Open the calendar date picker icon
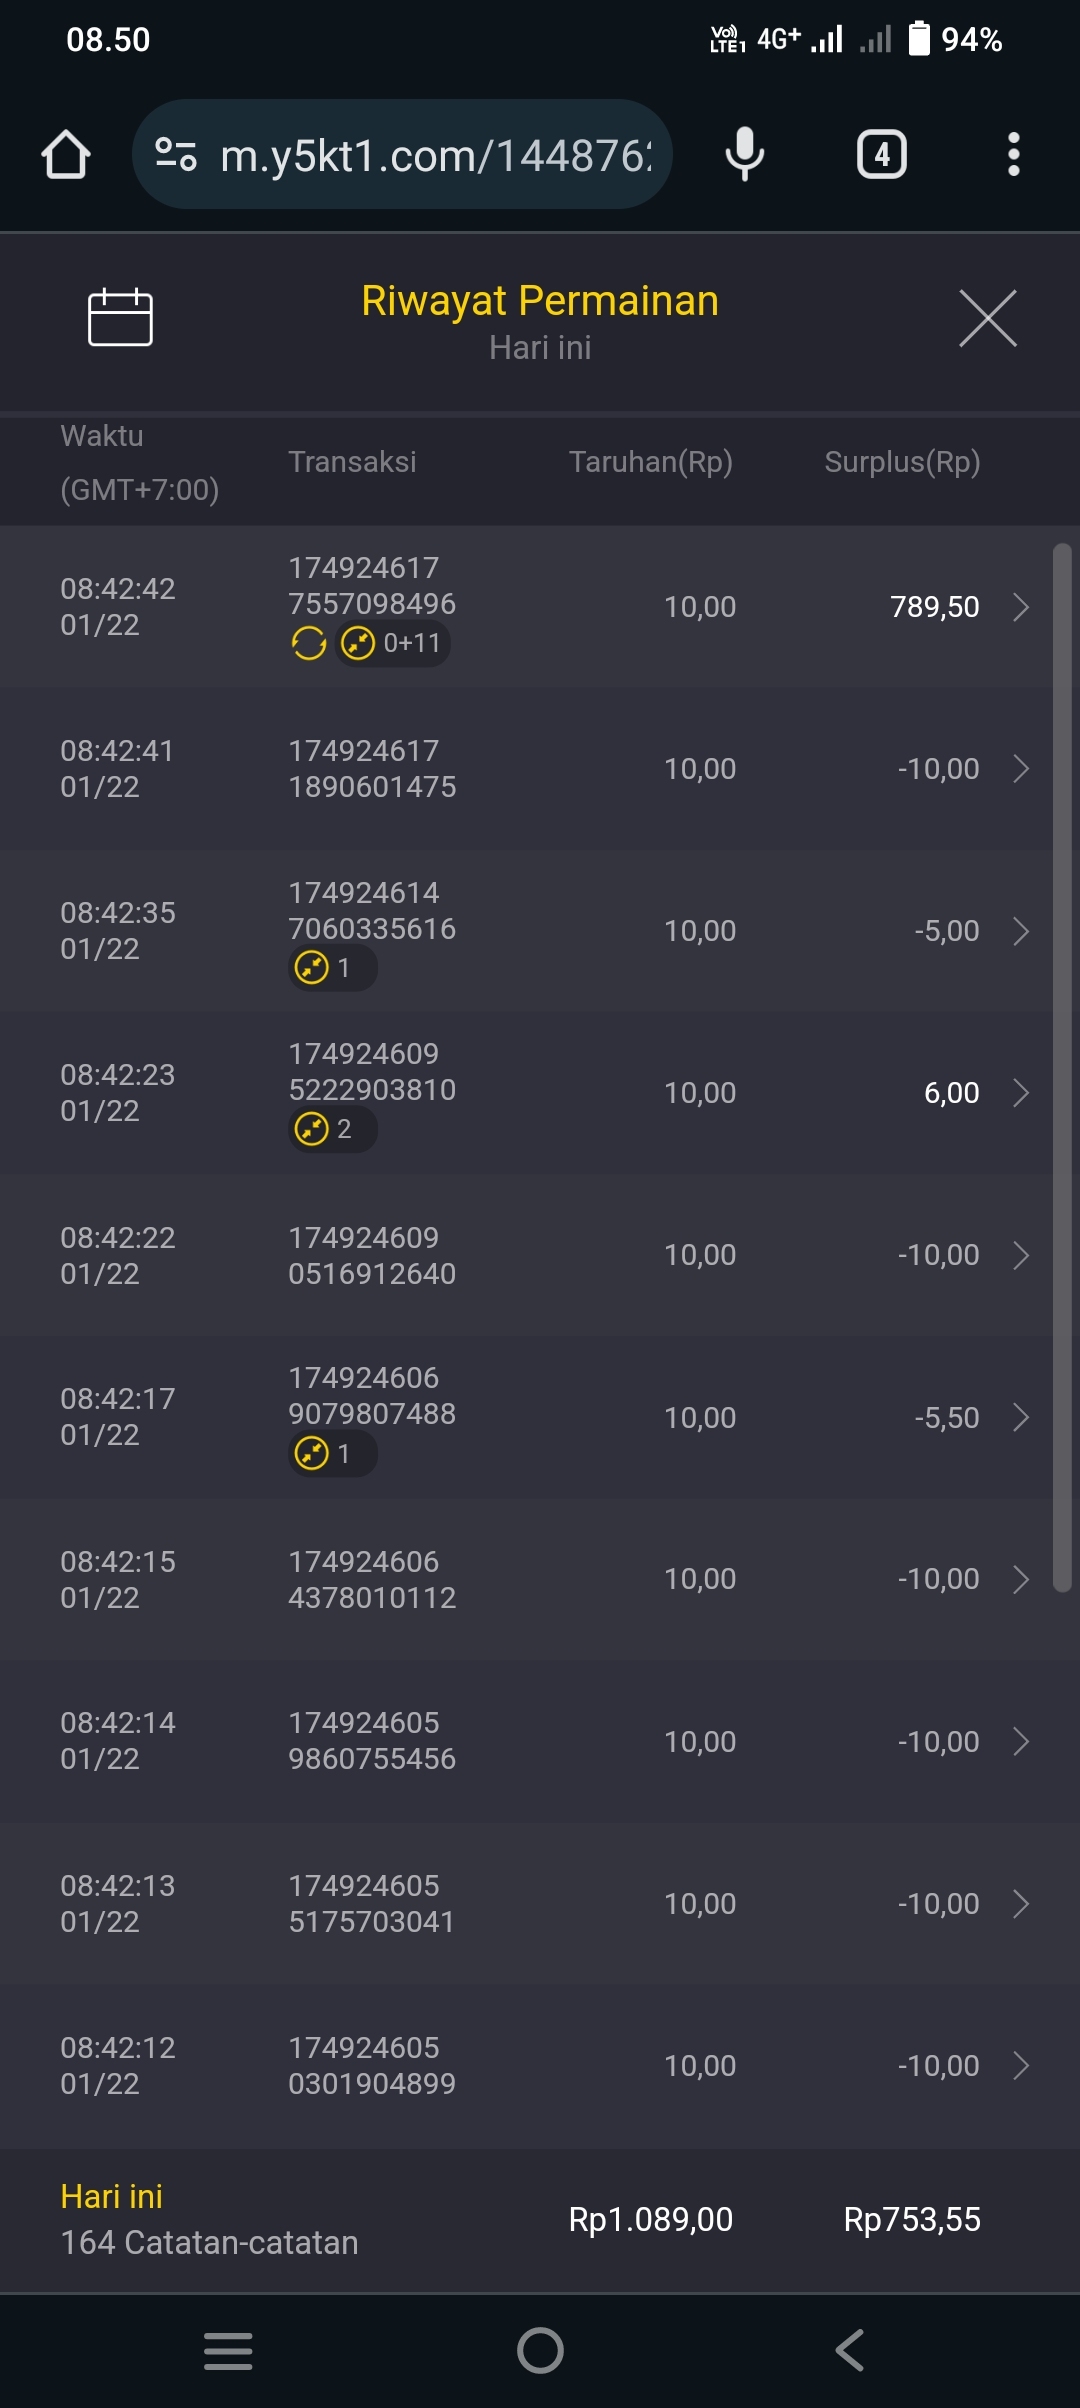The image size is (1080, 2408). click(120, 318)
